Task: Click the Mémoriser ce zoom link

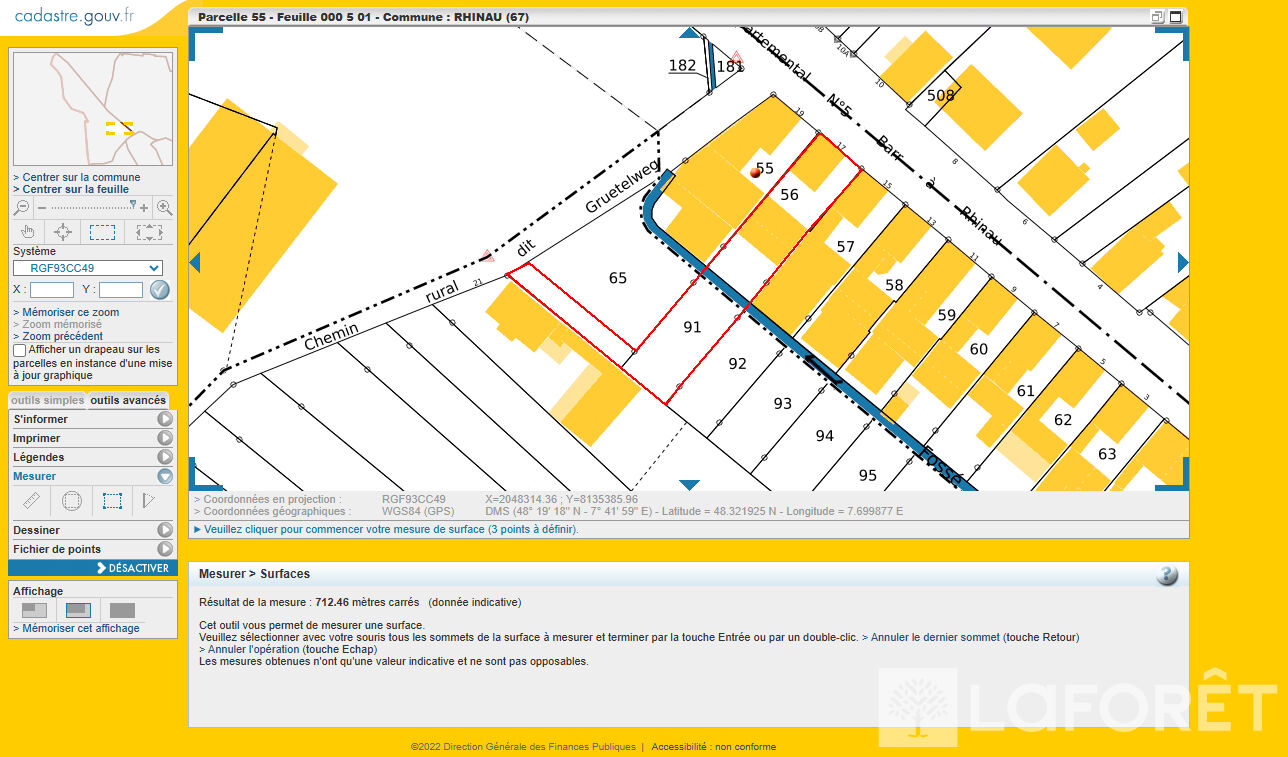Action: click(70, 312)
